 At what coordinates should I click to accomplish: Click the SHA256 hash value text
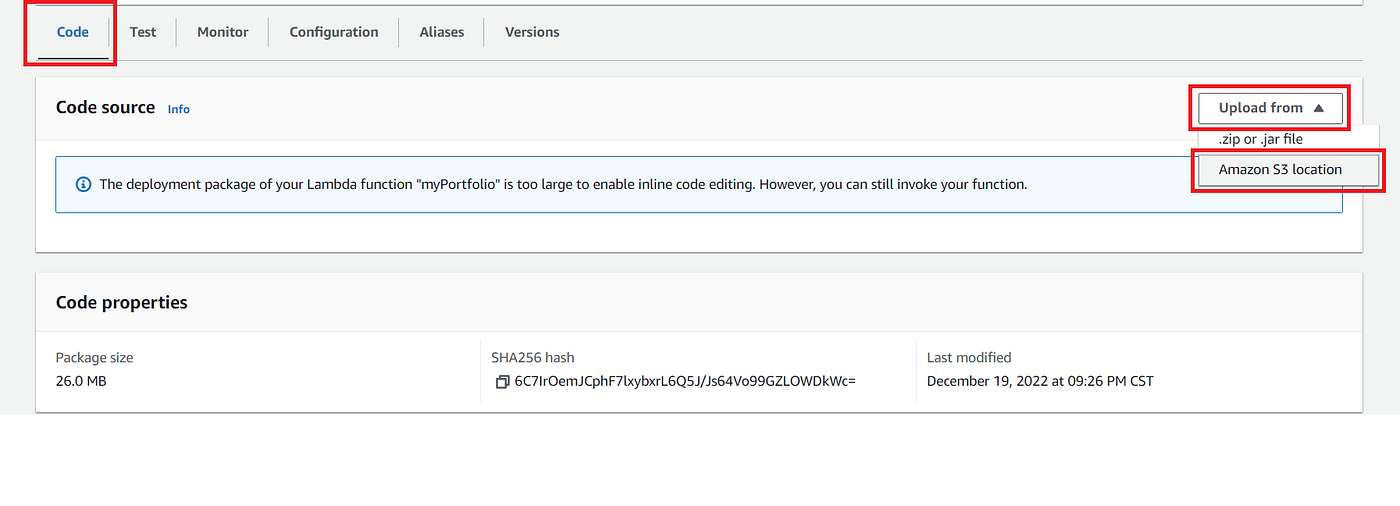[x=685, y=381]
